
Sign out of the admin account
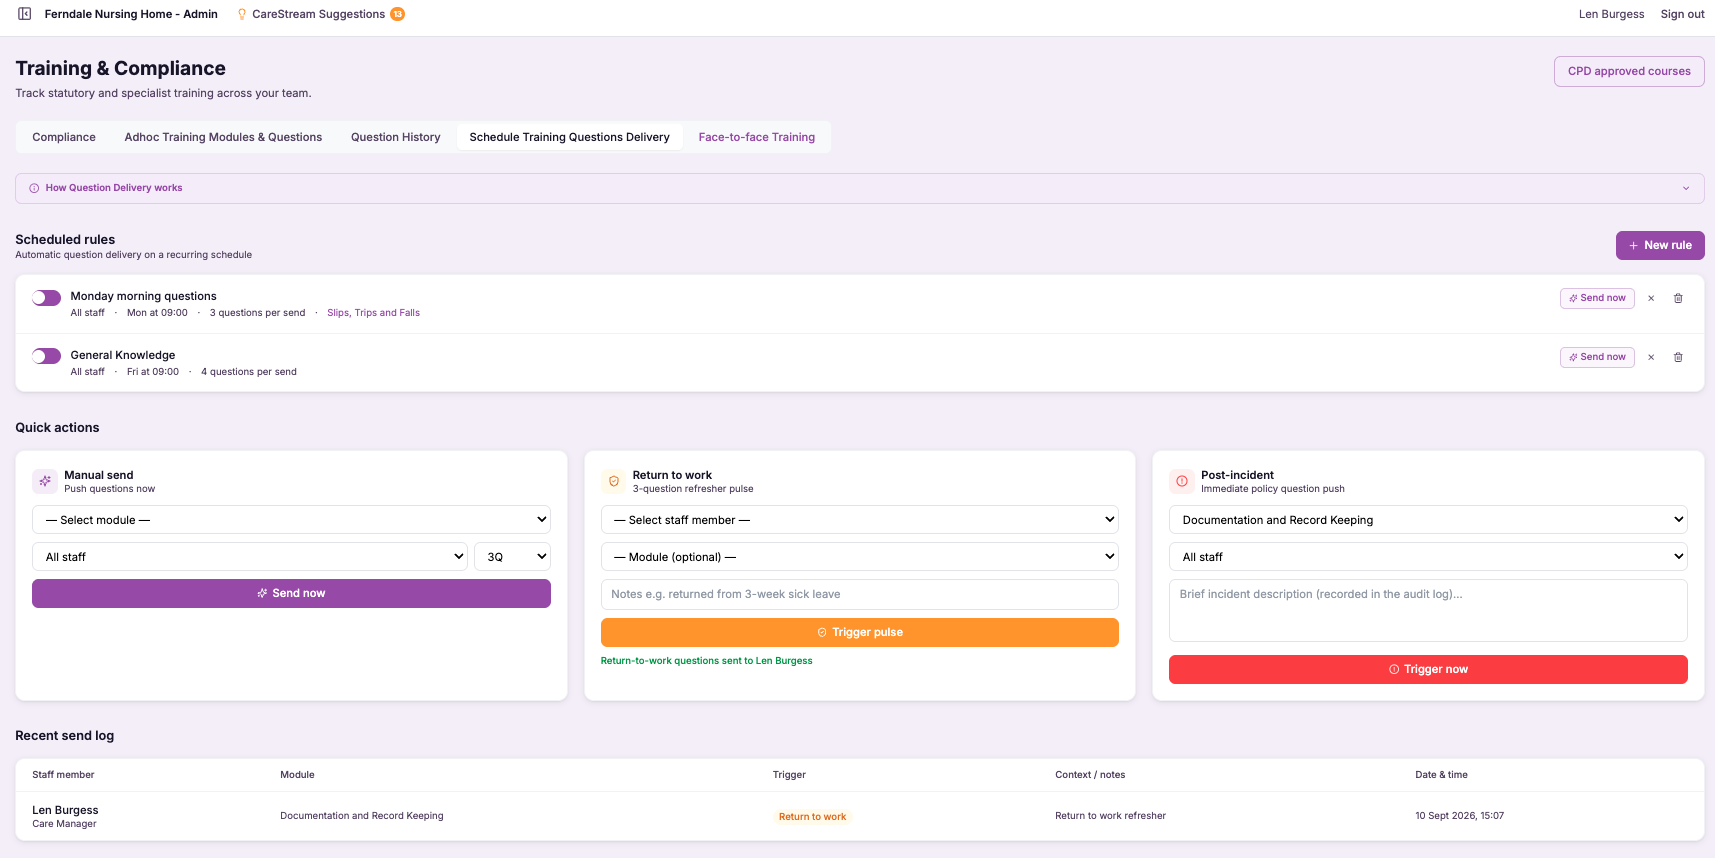[1682, 14]
